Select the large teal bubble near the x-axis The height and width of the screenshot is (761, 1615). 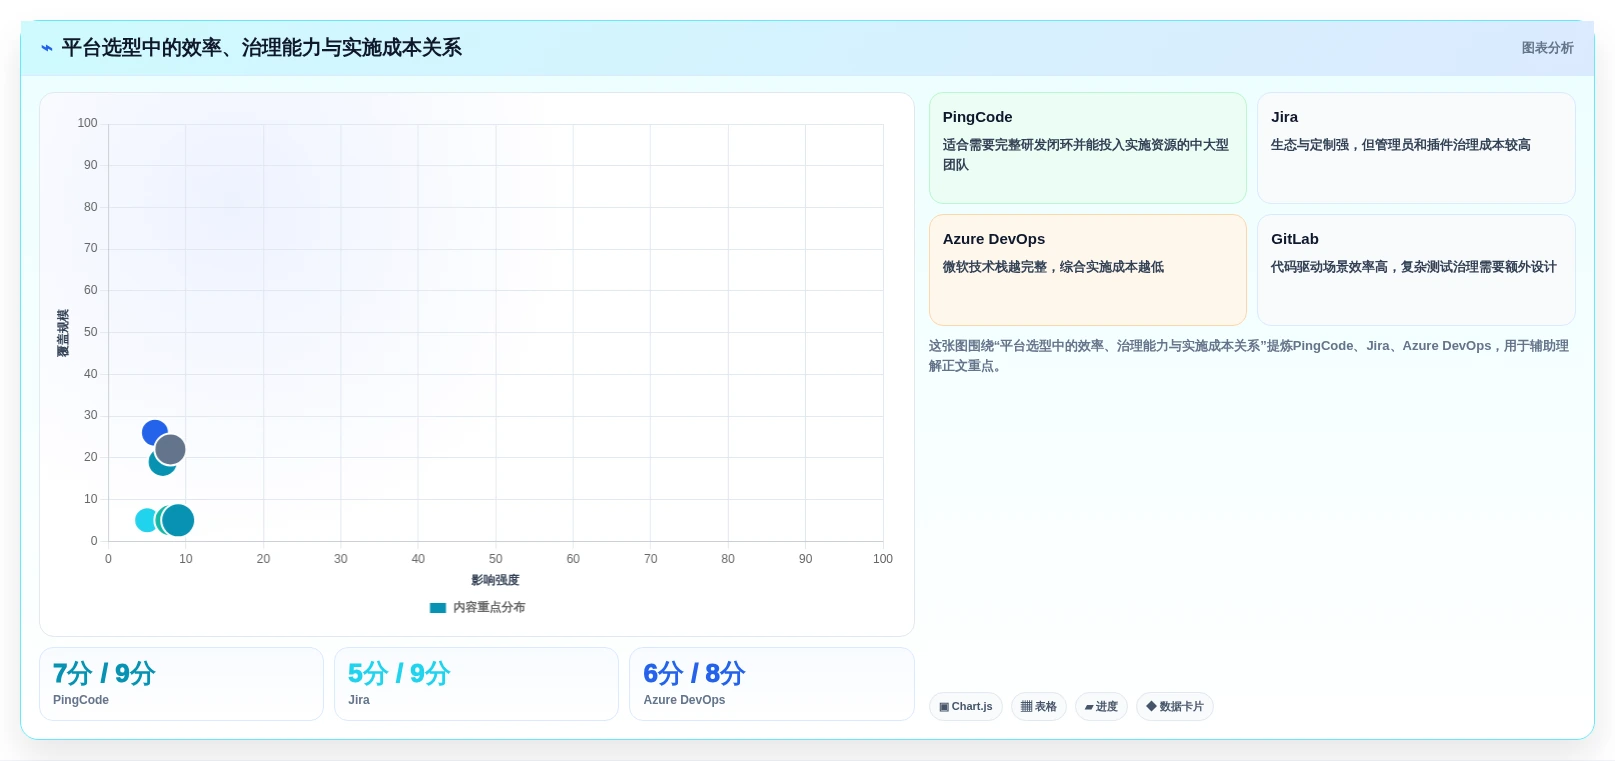178,520
